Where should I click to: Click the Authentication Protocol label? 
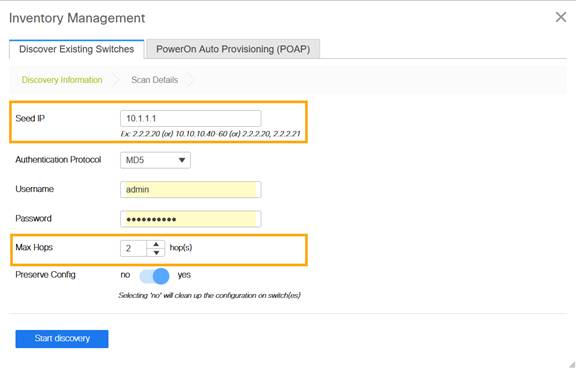(58, 160)
